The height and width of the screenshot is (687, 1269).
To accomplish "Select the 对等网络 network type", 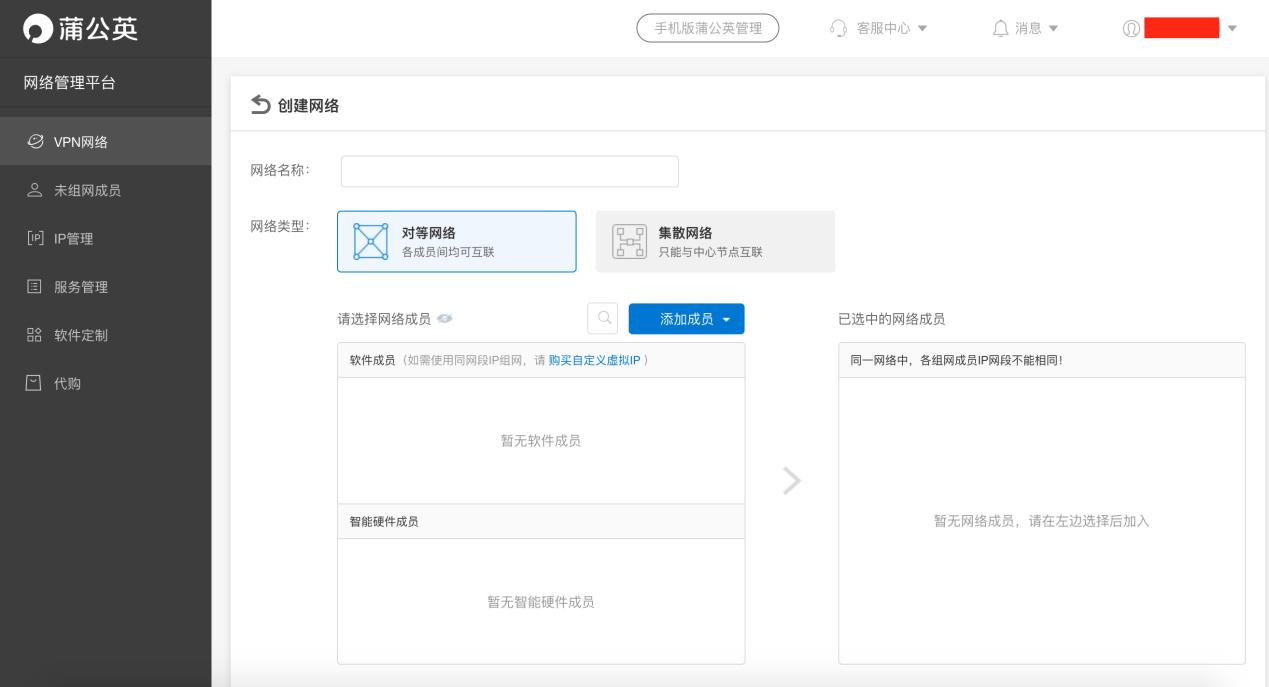I will tap(456, 240).
